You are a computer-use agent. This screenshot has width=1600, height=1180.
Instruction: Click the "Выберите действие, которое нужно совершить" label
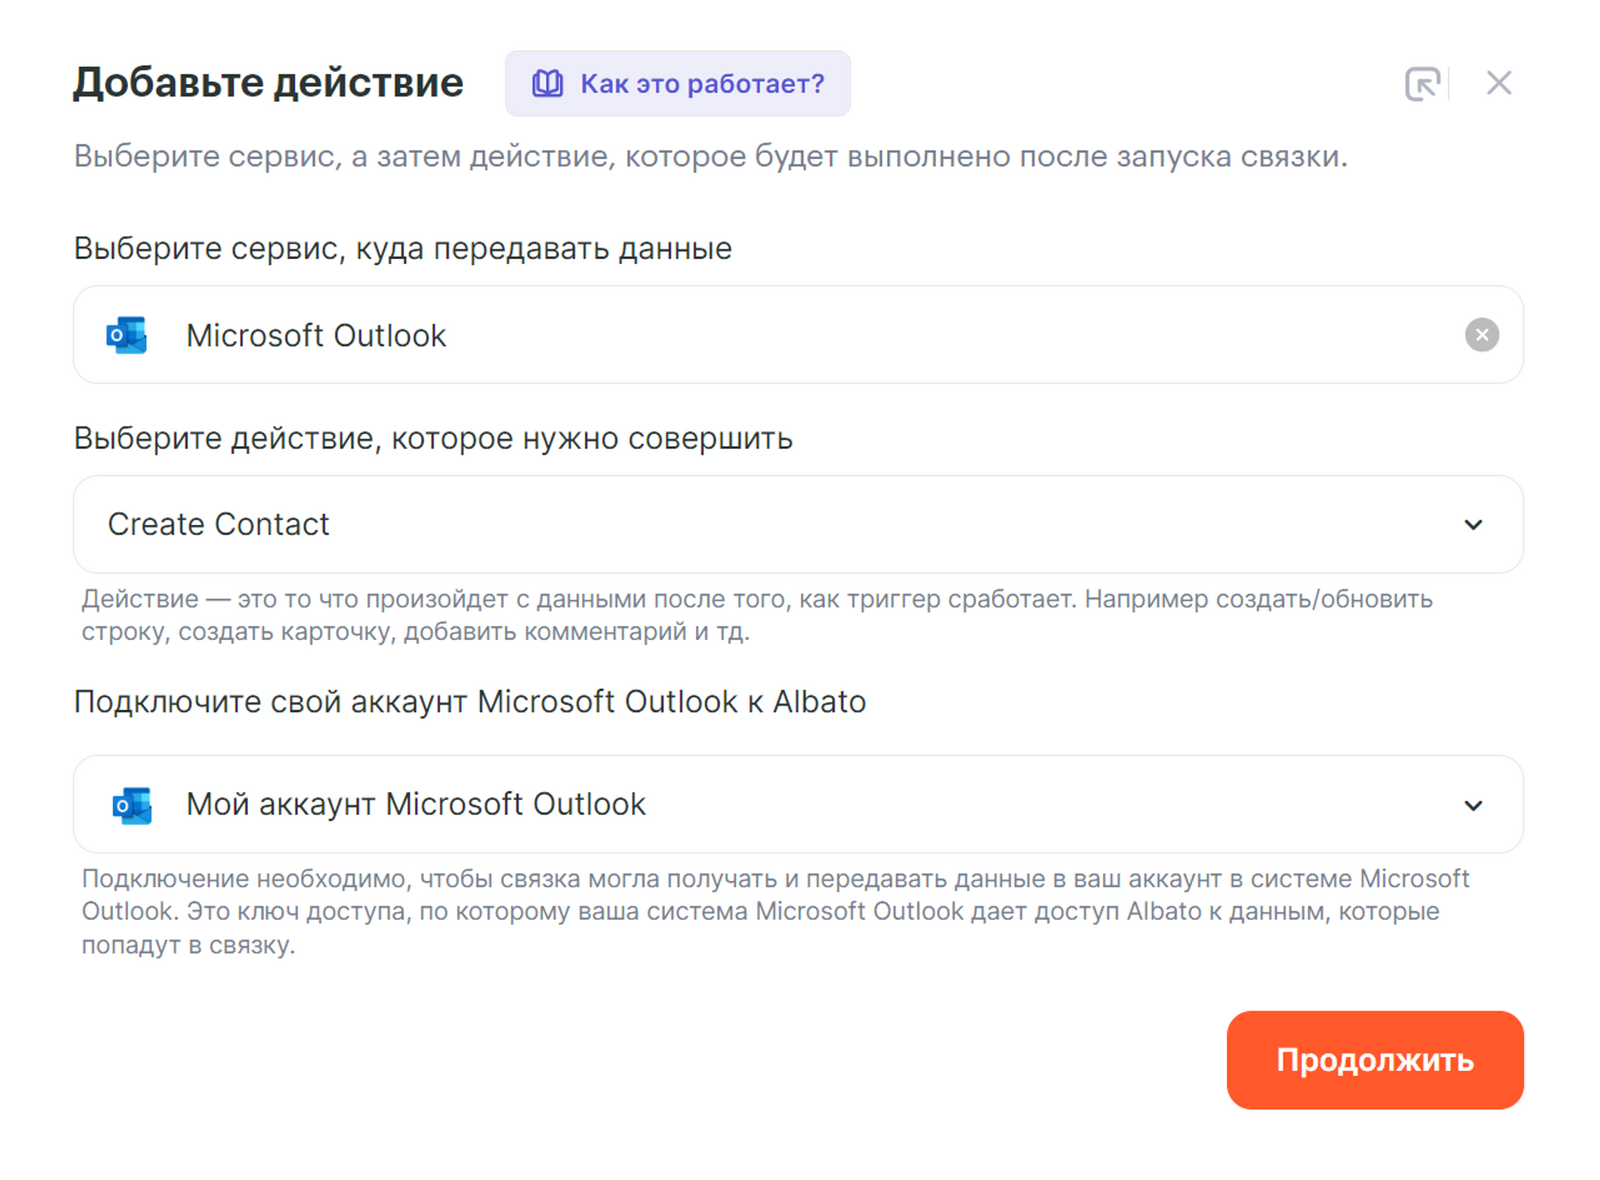click(x=433, y=438)
